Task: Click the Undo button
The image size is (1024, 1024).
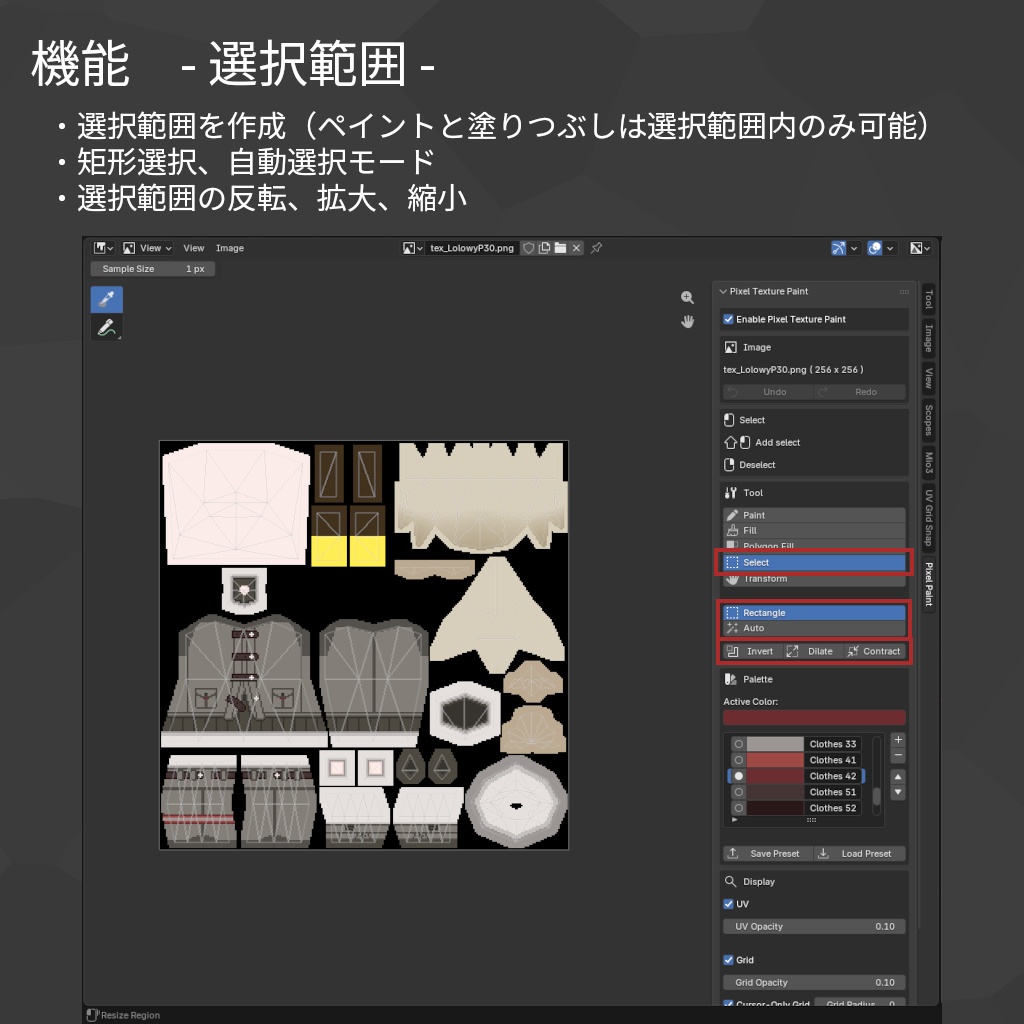Action: click(x=767, y=392)
